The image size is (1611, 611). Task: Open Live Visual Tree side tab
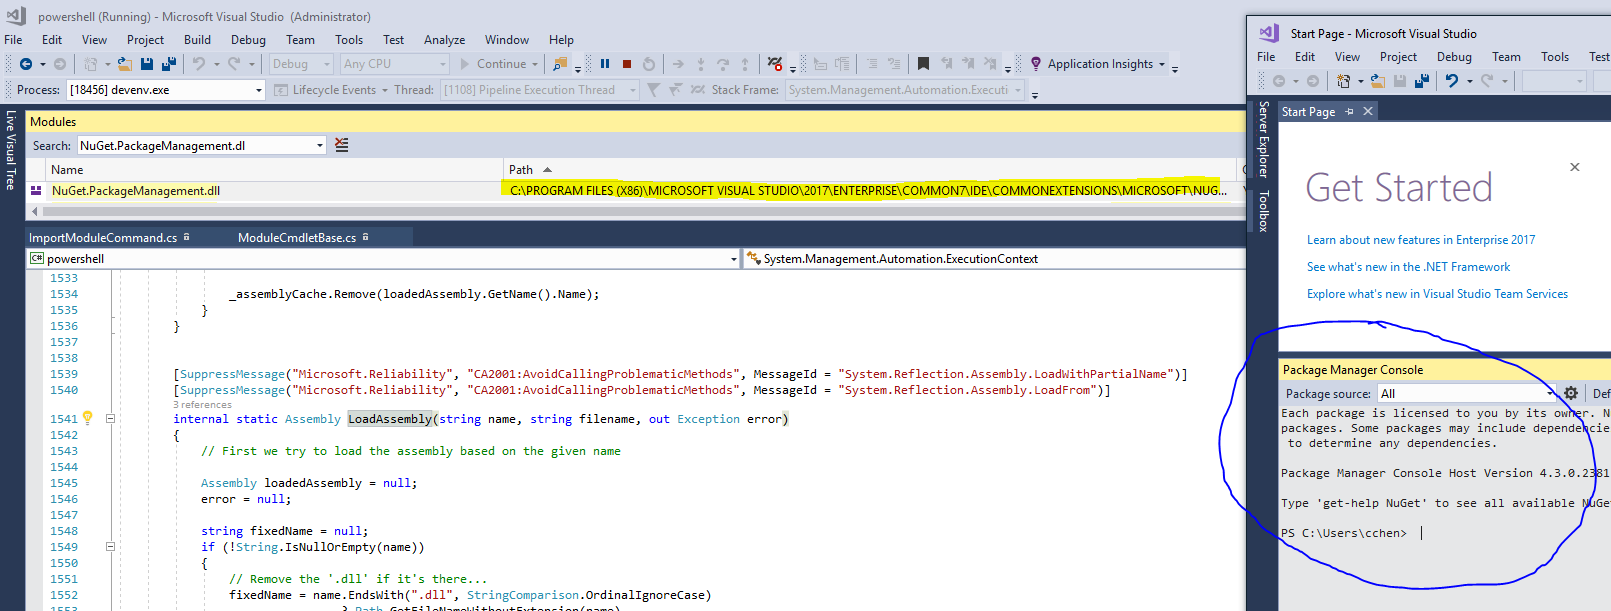(x=10, y=150)
